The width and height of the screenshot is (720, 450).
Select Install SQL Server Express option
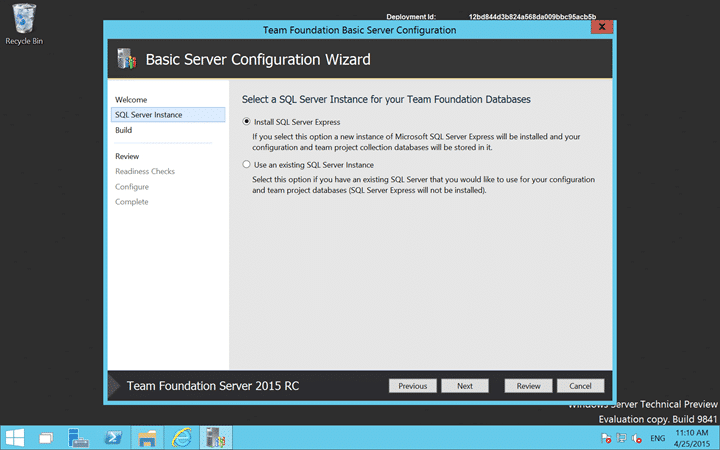(292, 122)
